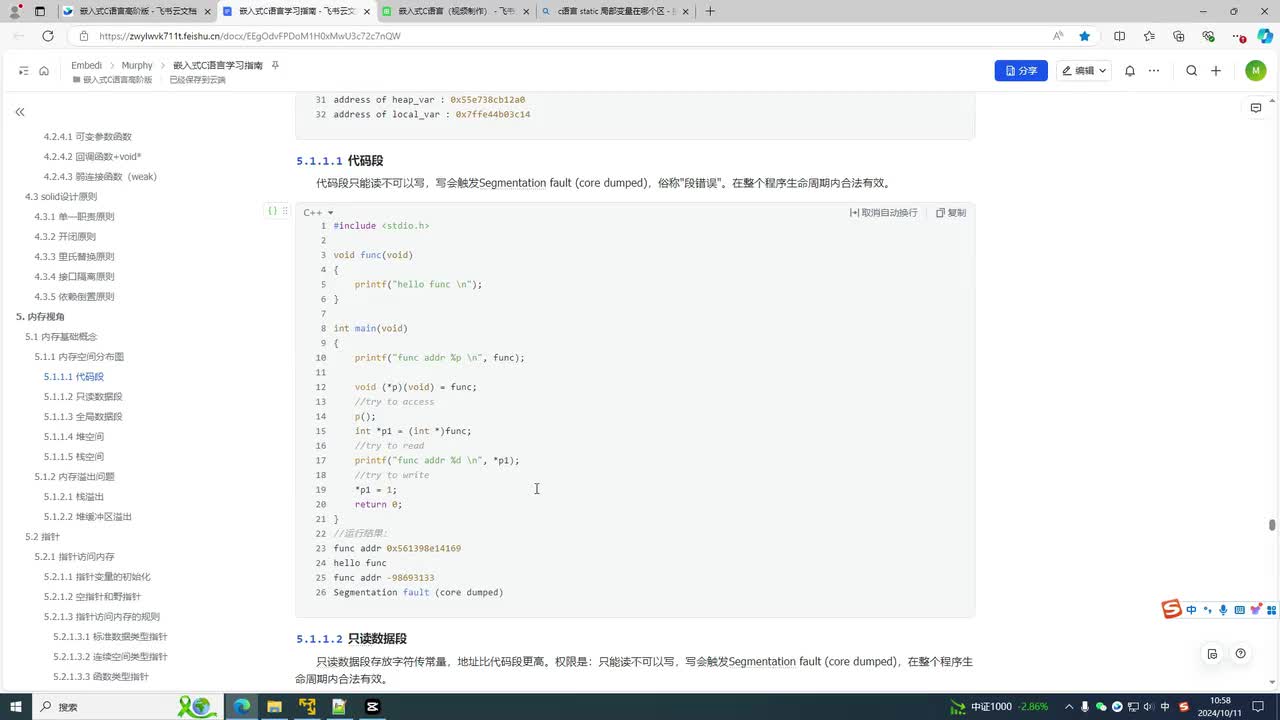Viewport: 1280px width, 720px height.
Task: Open WeChat tray icon
Action: 1101,706
